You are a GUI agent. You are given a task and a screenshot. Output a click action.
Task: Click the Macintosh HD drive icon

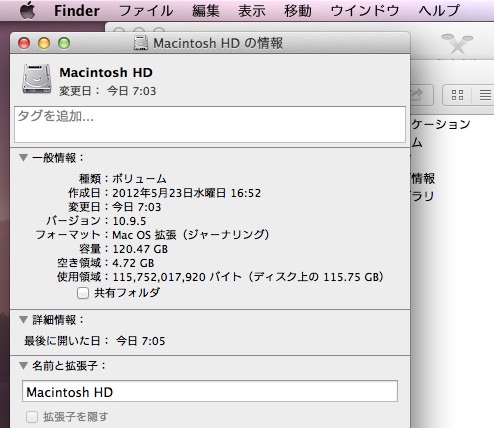point(37,79)
